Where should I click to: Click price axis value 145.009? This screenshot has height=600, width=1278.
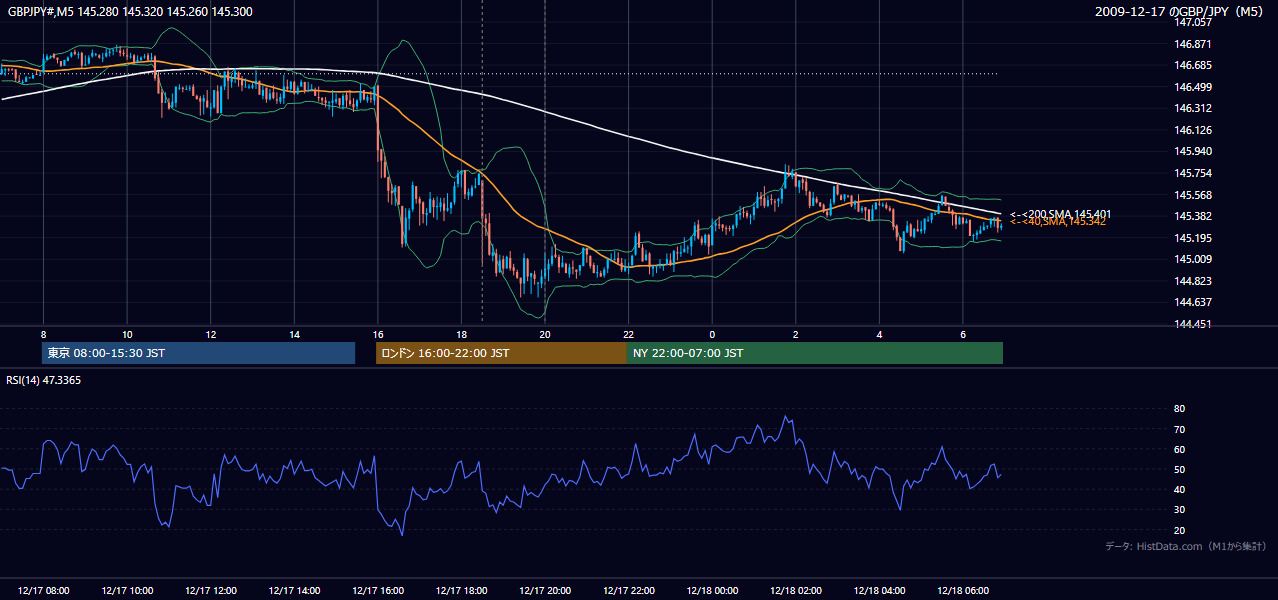pos(1192,259)
